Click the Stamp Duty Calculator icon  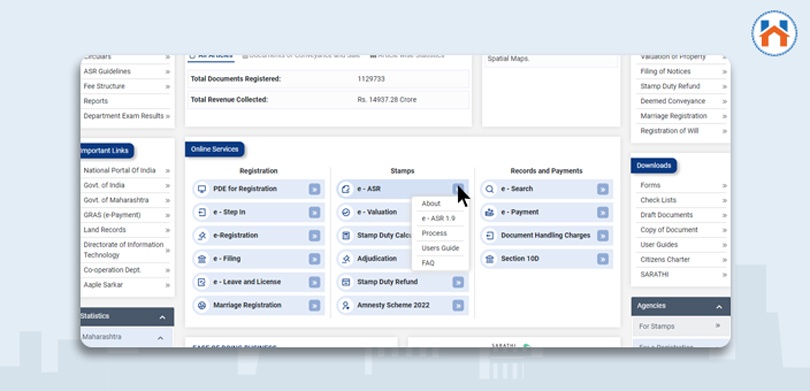346,236
